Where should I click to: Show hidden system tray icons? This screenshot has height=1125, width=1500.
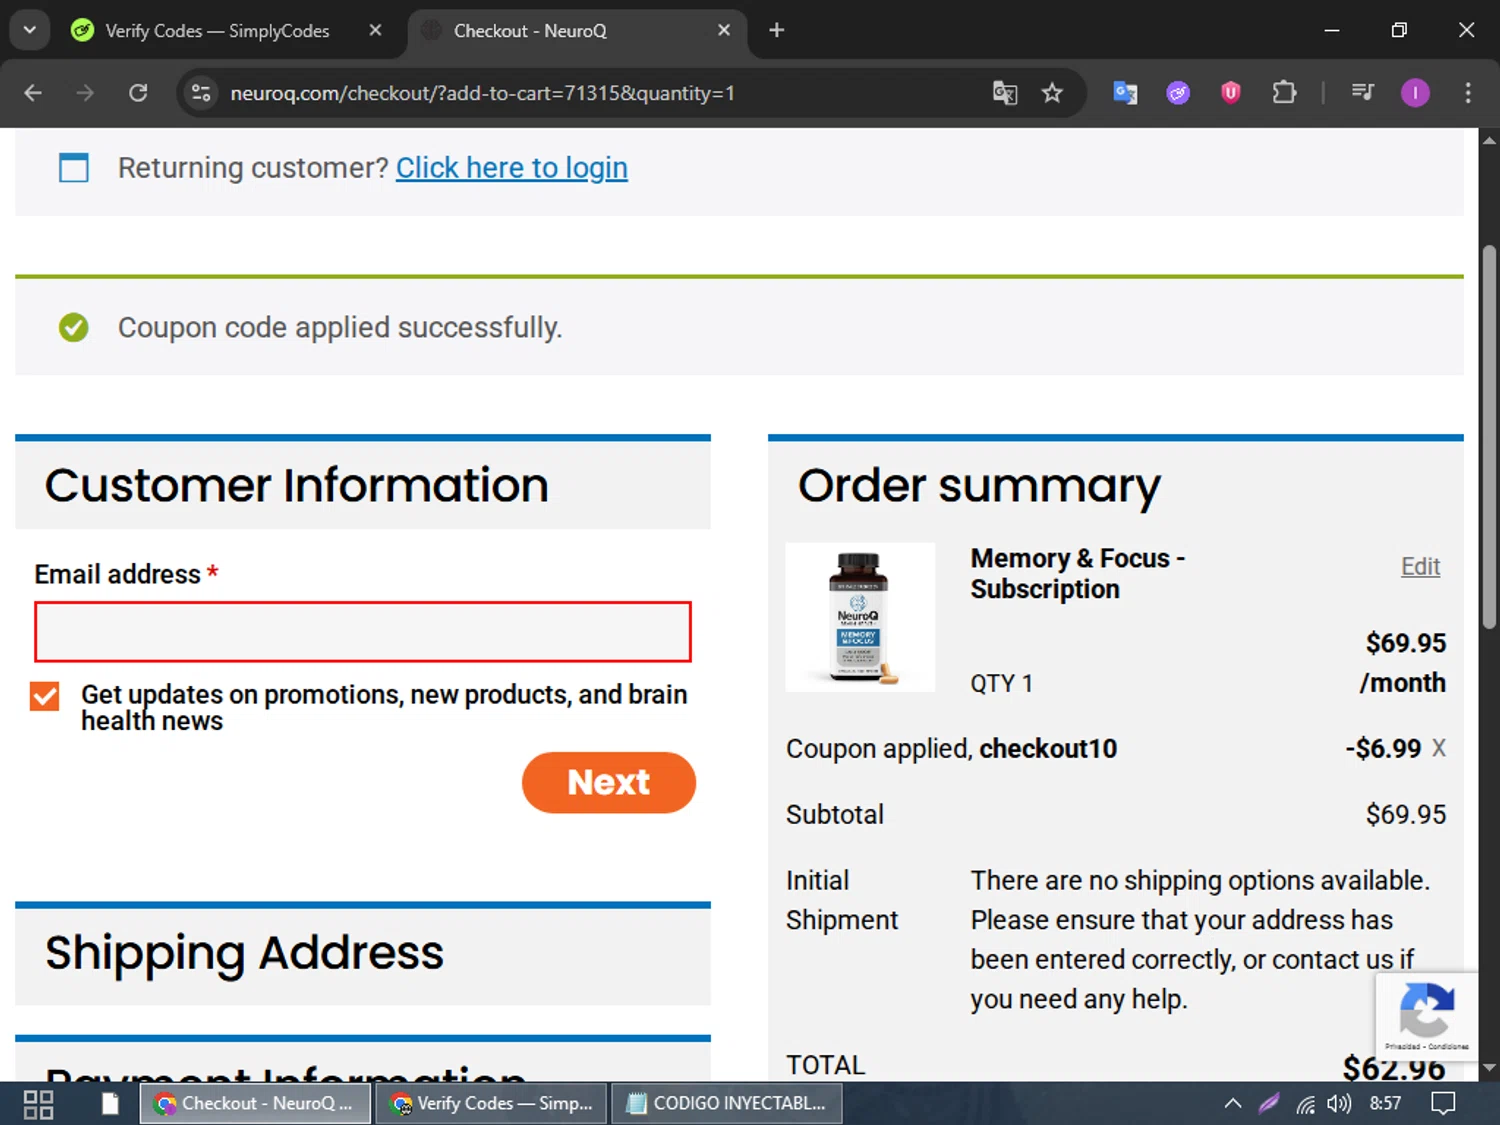[1233, 1103]
